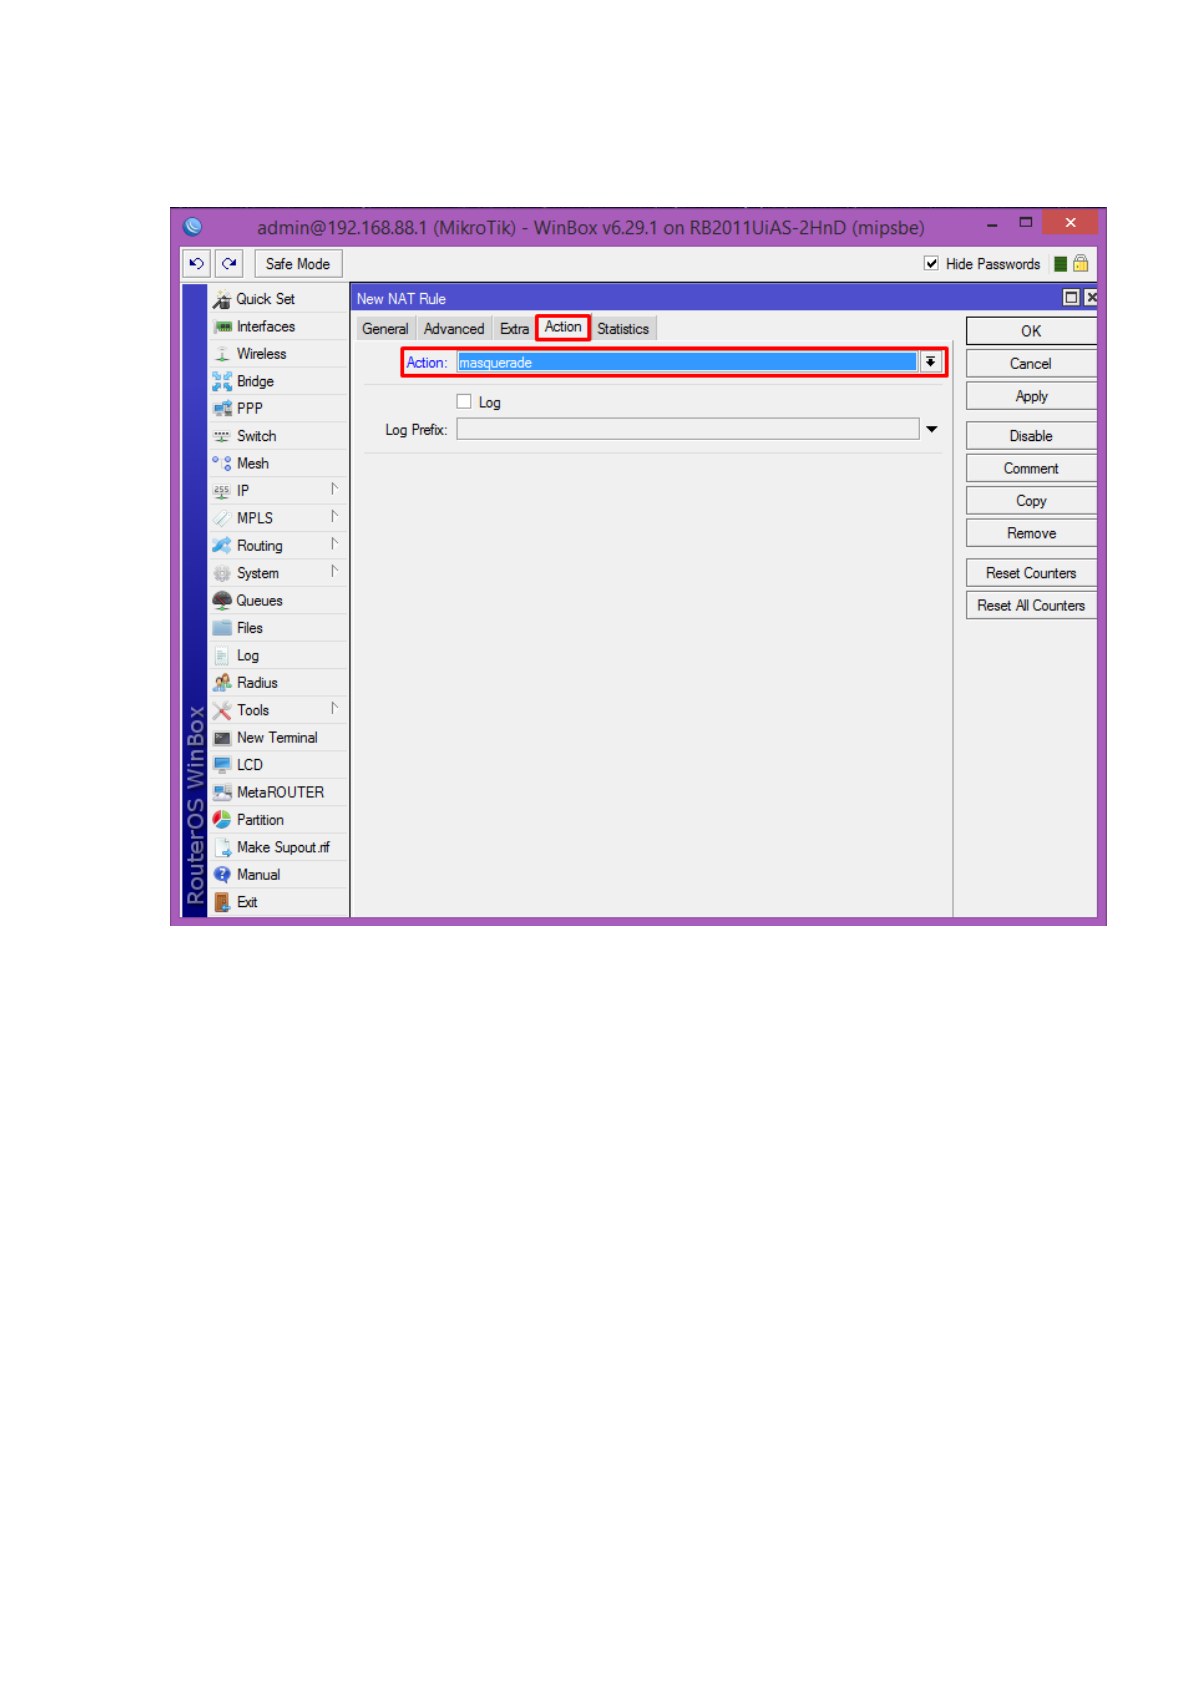
Task: Open the MPLS icon
Action: pos(222,518)
